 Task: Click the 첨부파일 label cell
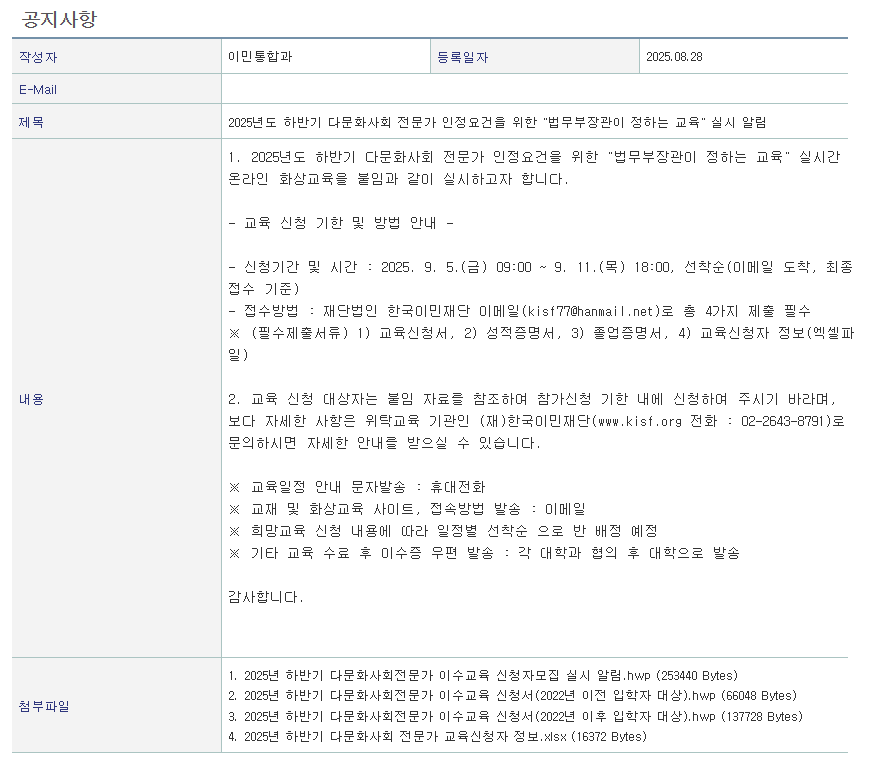click(116, 706)
